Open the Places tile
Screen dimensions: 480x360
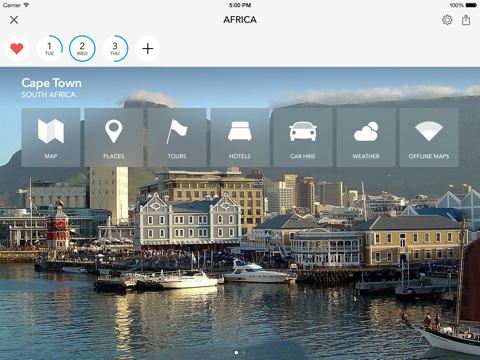(114, 137)
